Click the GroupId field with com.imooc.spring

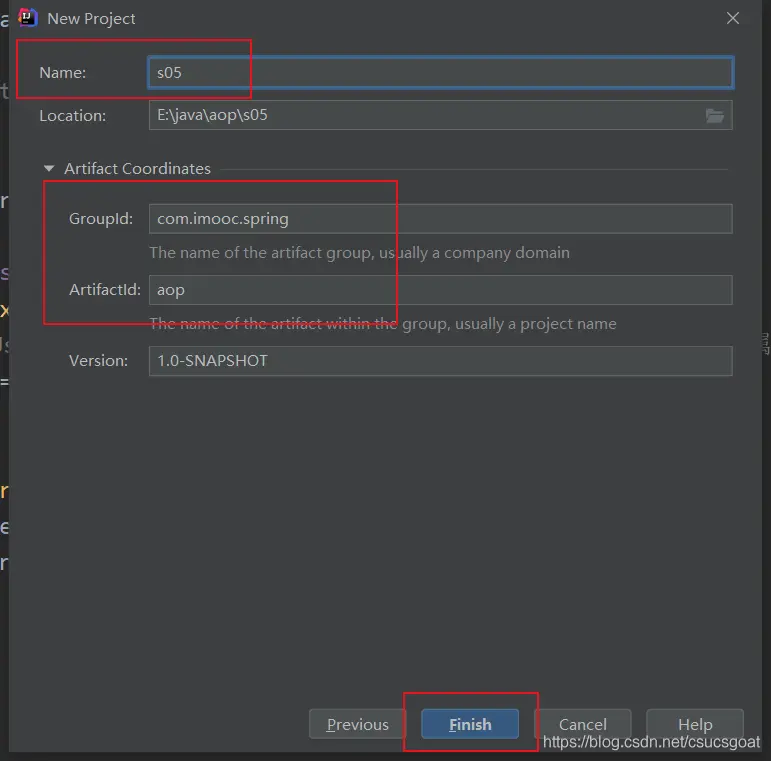pos(440,219)
